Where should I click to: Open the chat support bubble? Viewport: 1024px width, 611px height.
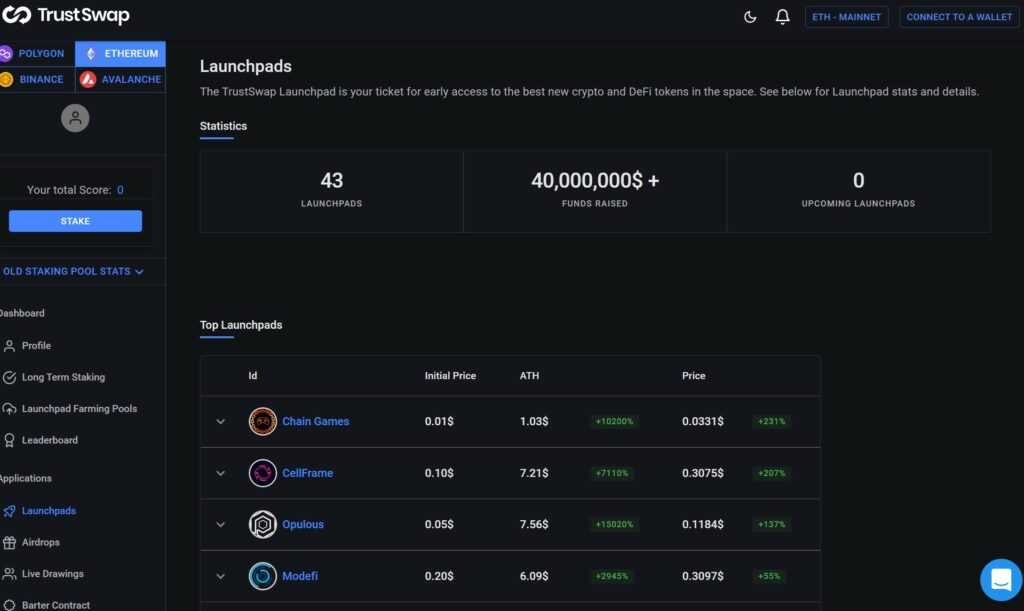pyautogui.click(x=1000, y=579)
